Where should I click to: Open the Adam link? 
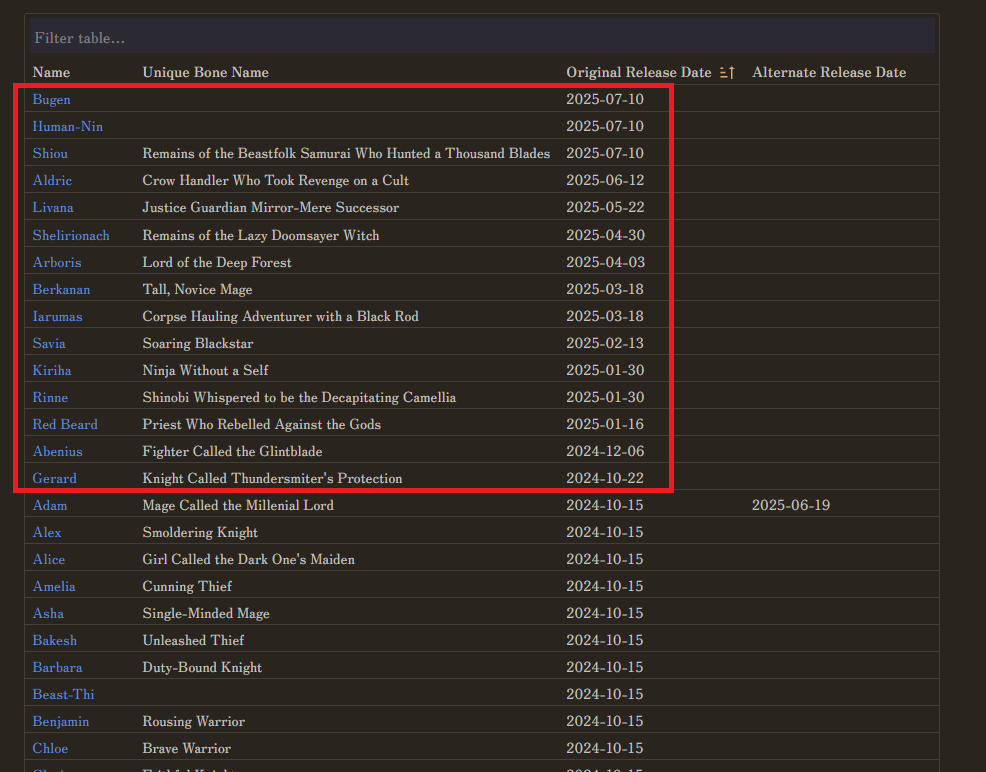coord(50,505)
